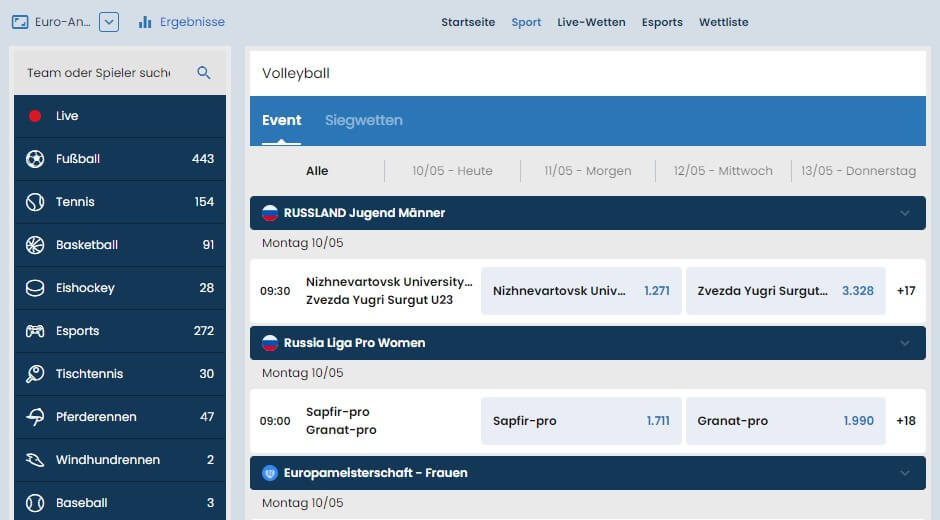The image size is (940, 520).
Task: Click the Tischtennis paddle icon
Action: click(x=35, y=374)
